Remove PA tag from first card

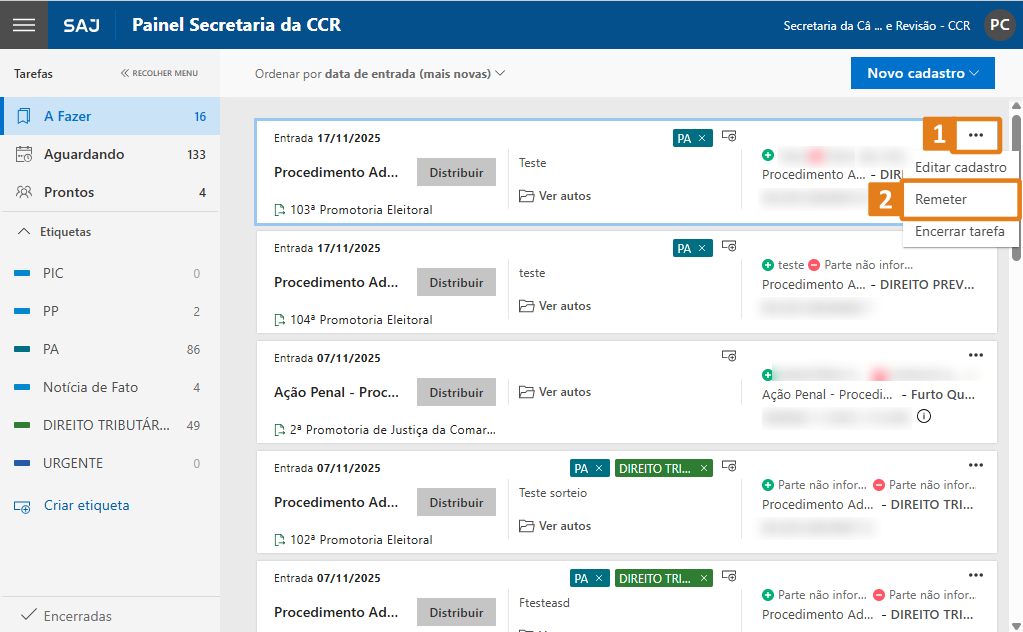pos(702,139)
